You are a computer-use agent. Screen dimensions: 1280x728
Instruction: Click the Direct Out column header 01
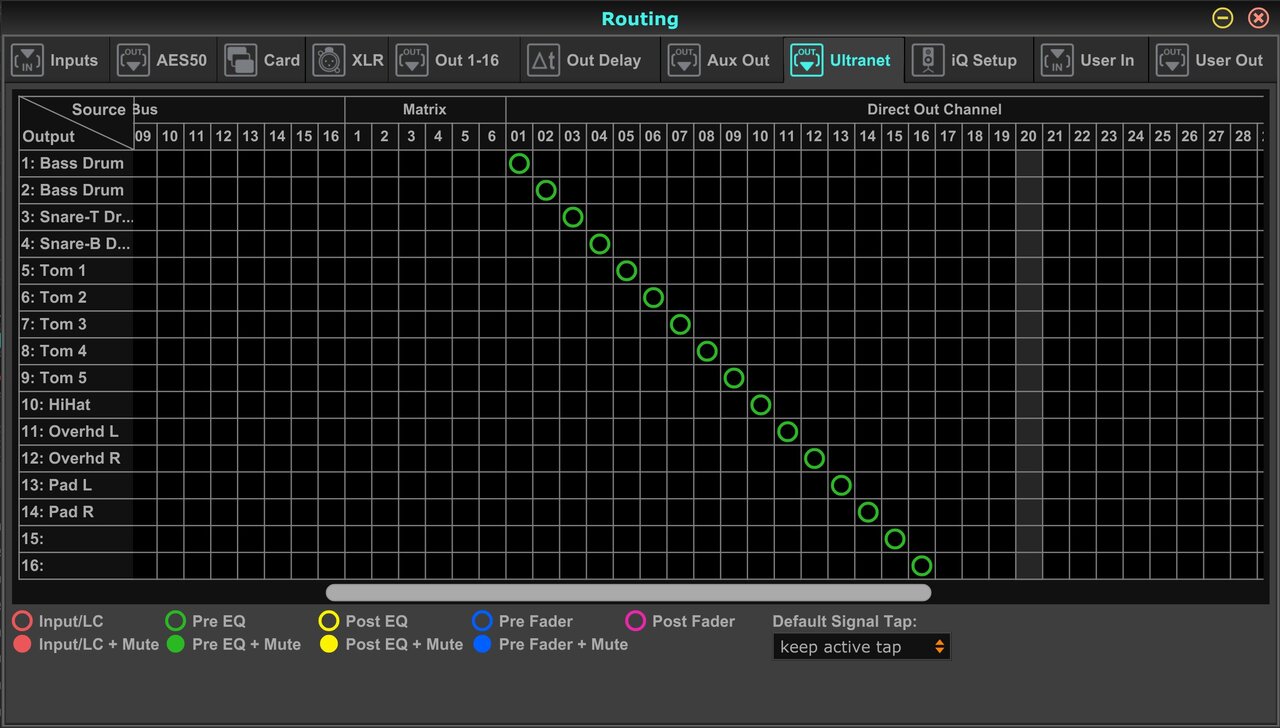pyautogui.click(x=518, y=137)
